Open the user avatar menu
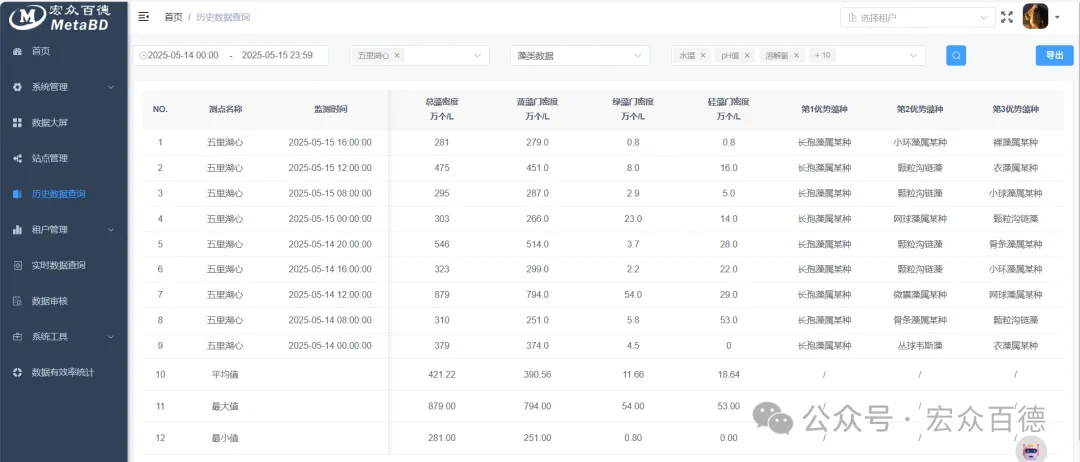The image size is (1080, 462). tap(1035, 17)
